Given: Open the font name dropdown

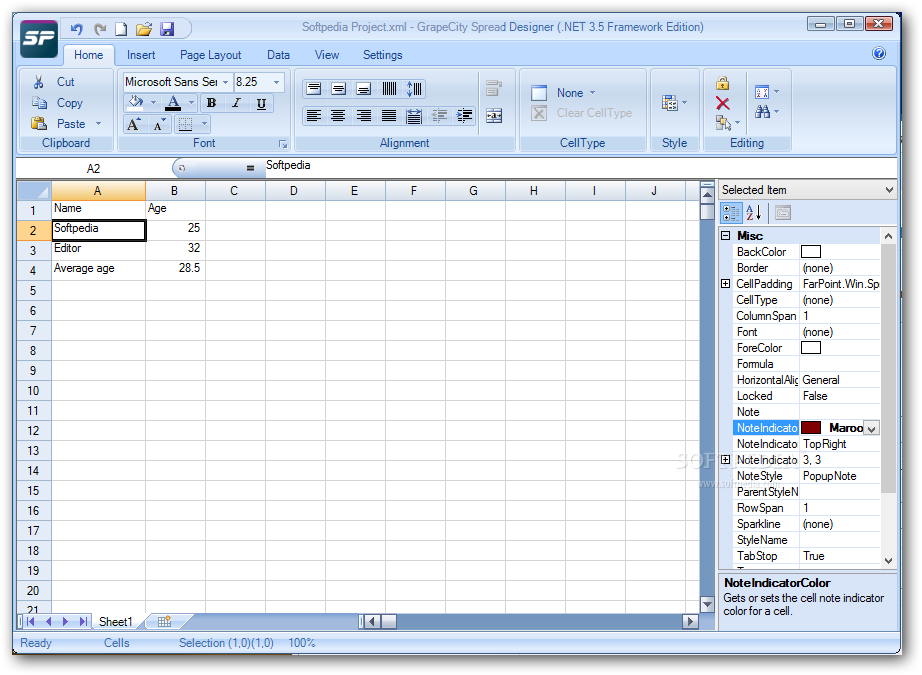Looking at the screenshot, I should point(225,82).
